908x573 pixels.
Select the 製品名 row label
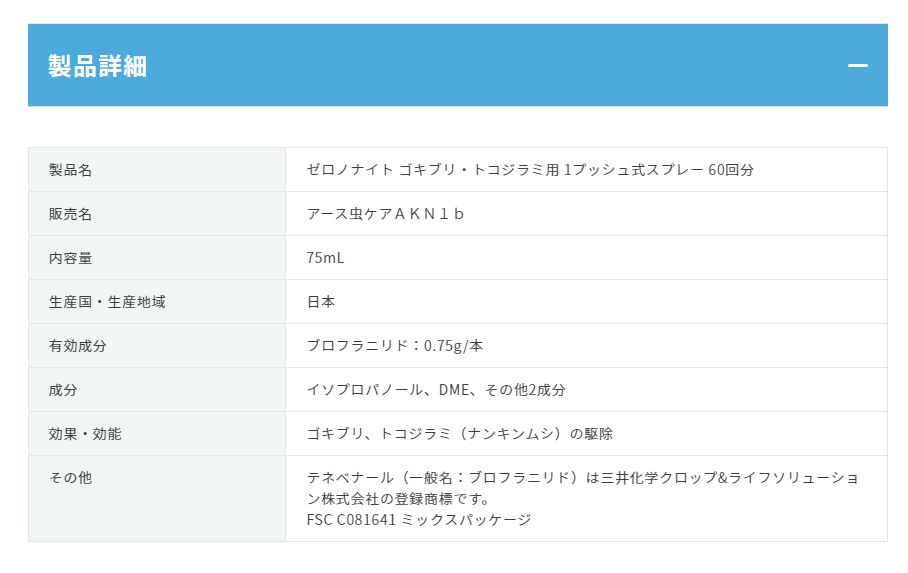[x=70, y=170]
